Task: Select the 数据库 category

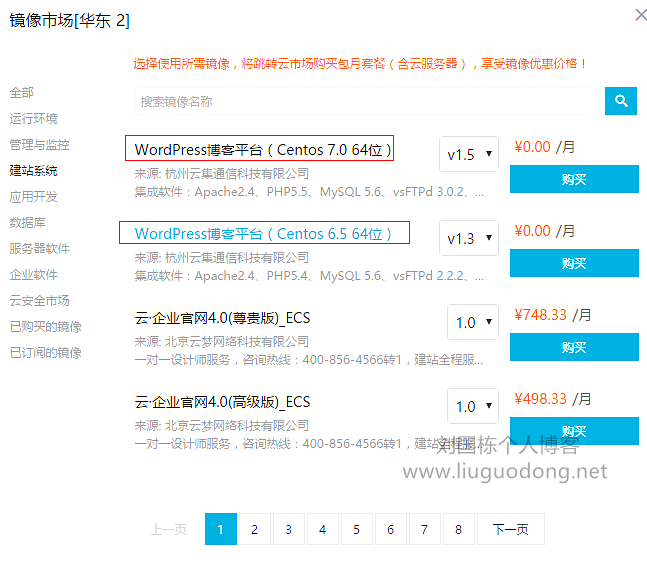Action: 27,222
